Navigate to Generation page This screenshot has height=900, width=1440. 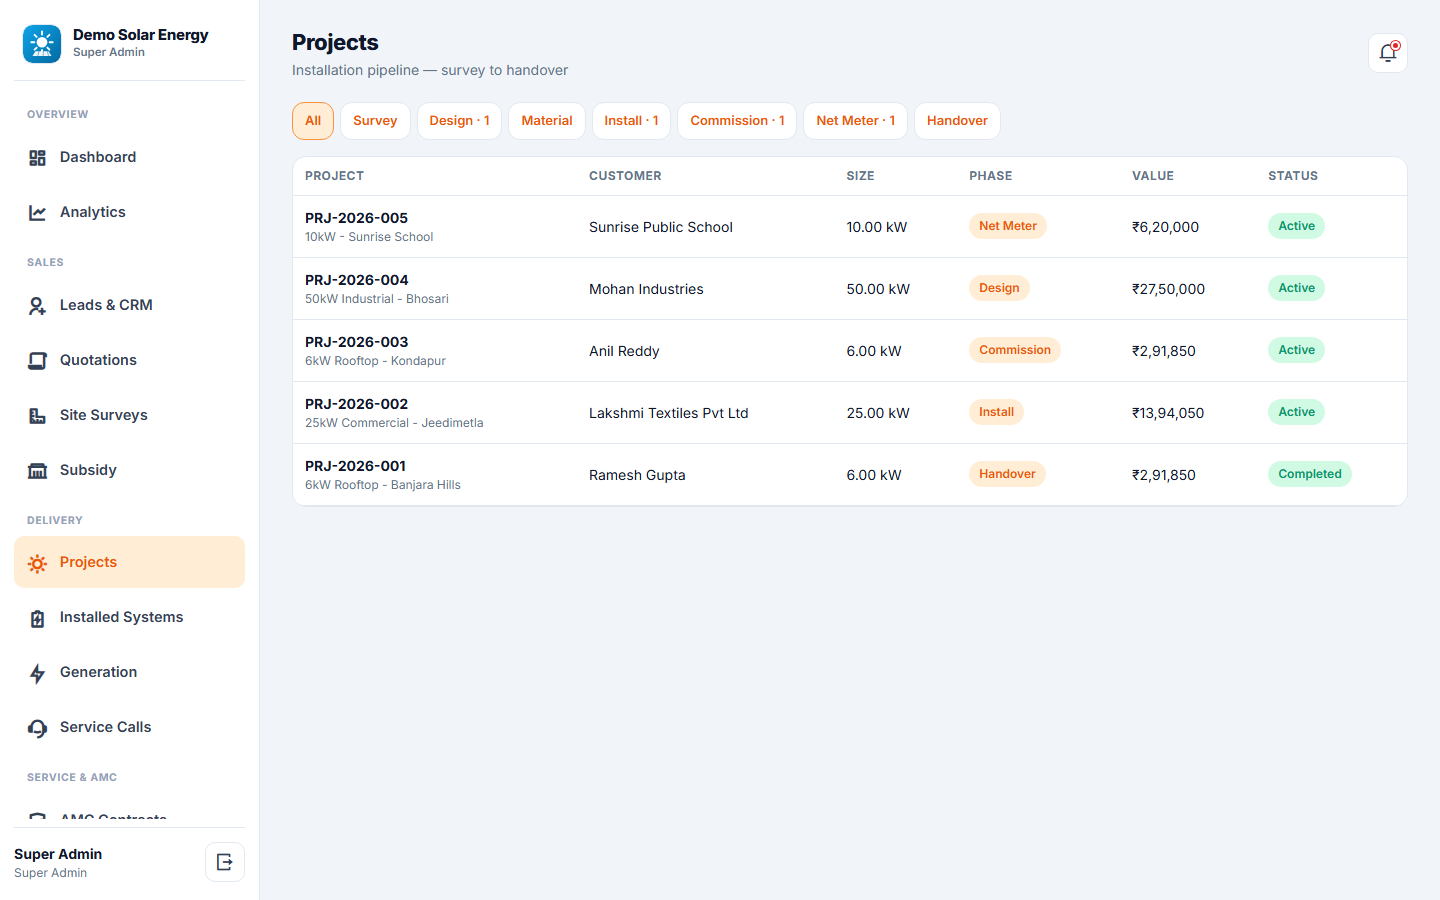pyautogui.click(x=129, y=673)
